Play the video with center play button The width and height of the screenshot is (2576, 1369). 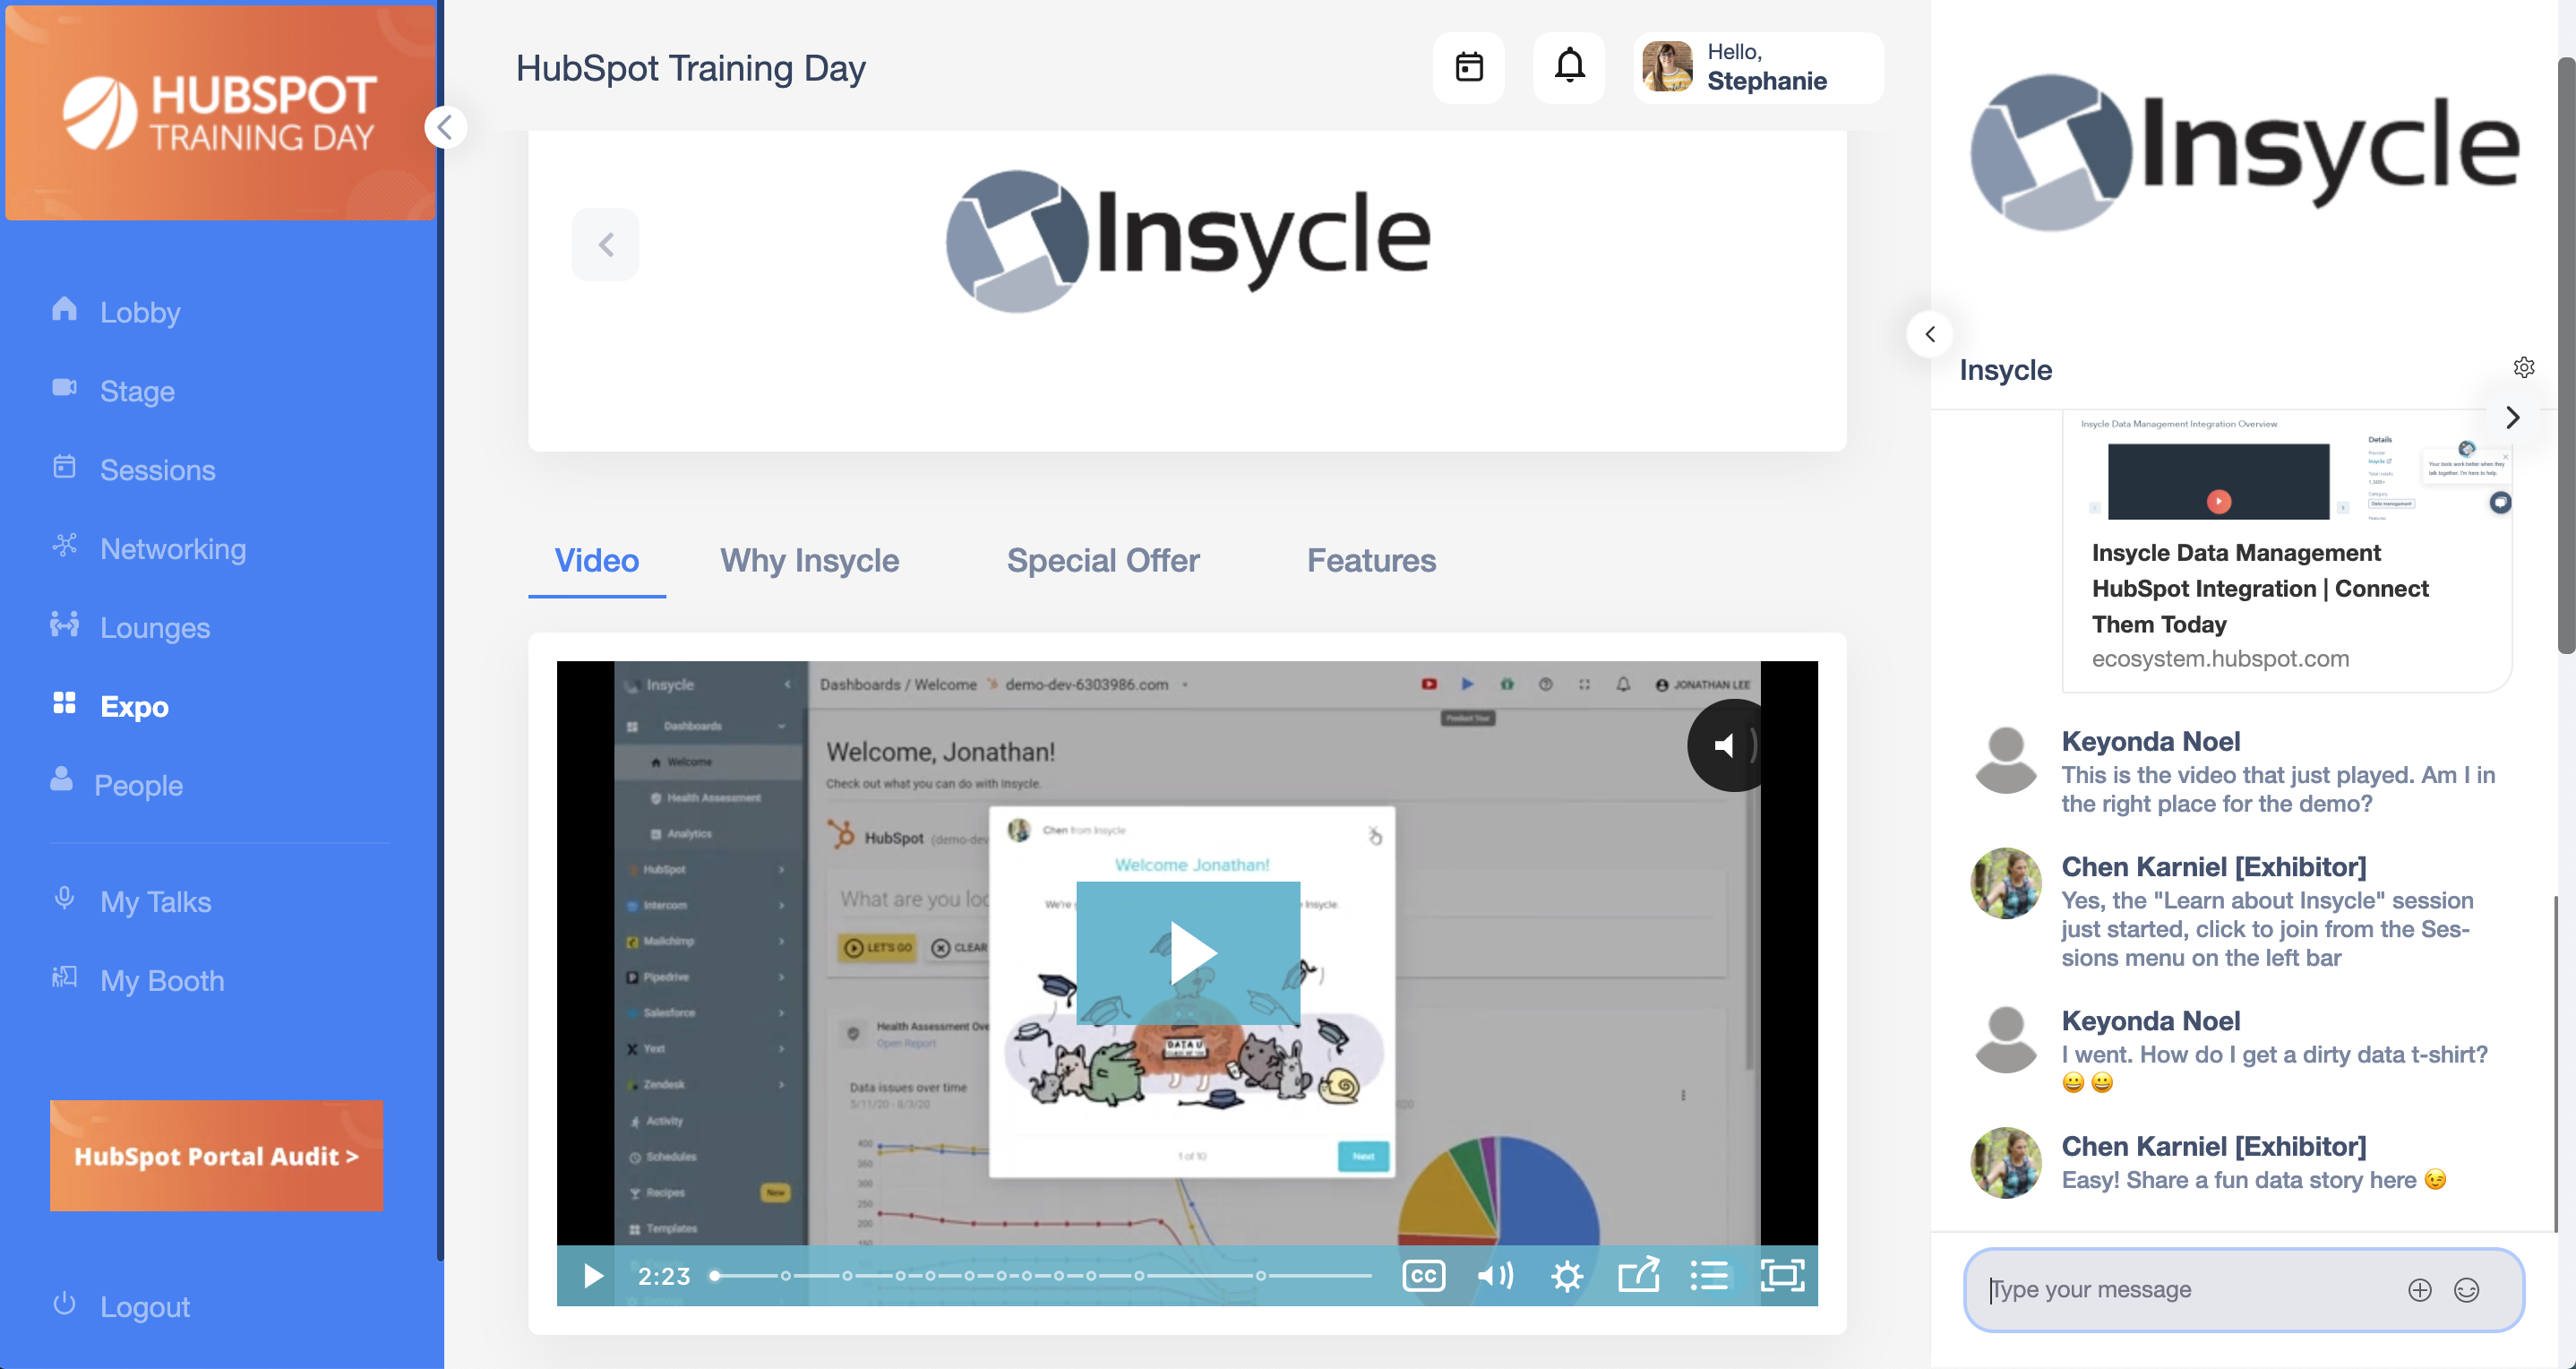click(1188, 953)
